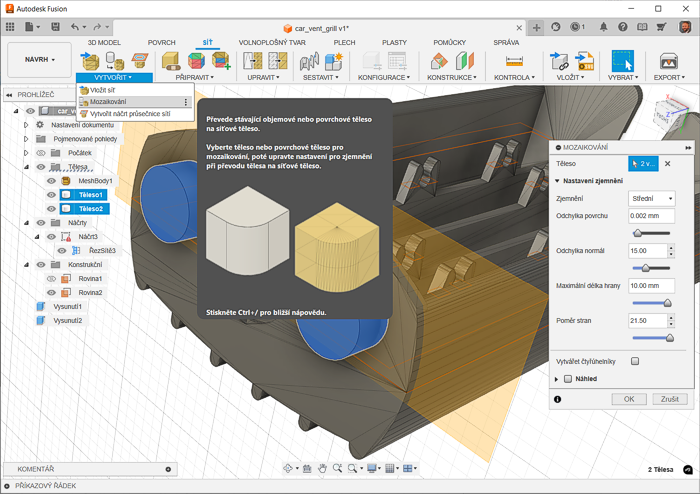Switch to the POVRCH tab
Image resolution: width=700 pixels, height=494 pixels.
[162, 42]
